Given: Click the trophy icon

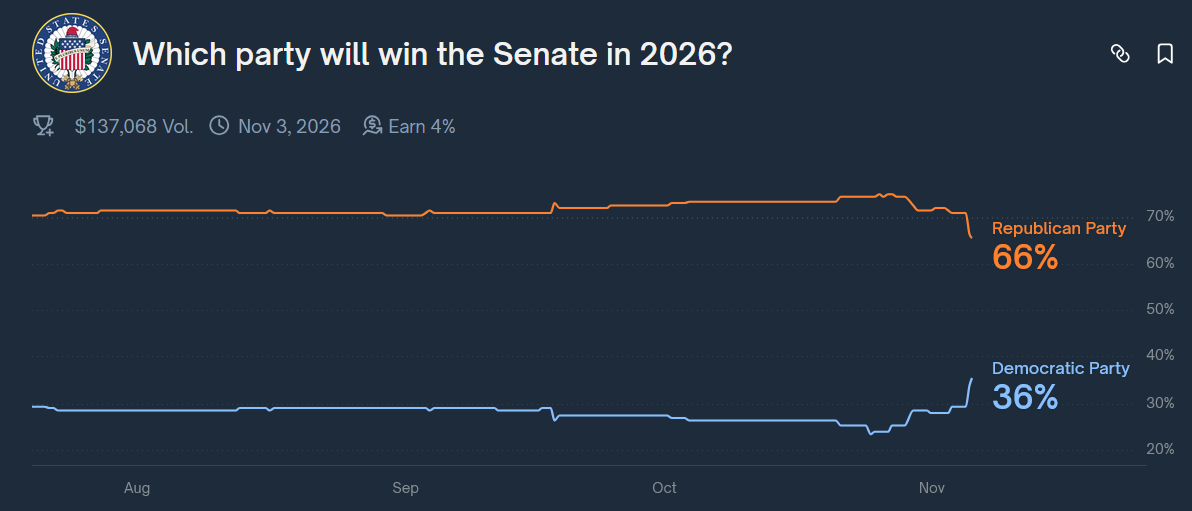Looking at the screenshot, I should point(44,126).
